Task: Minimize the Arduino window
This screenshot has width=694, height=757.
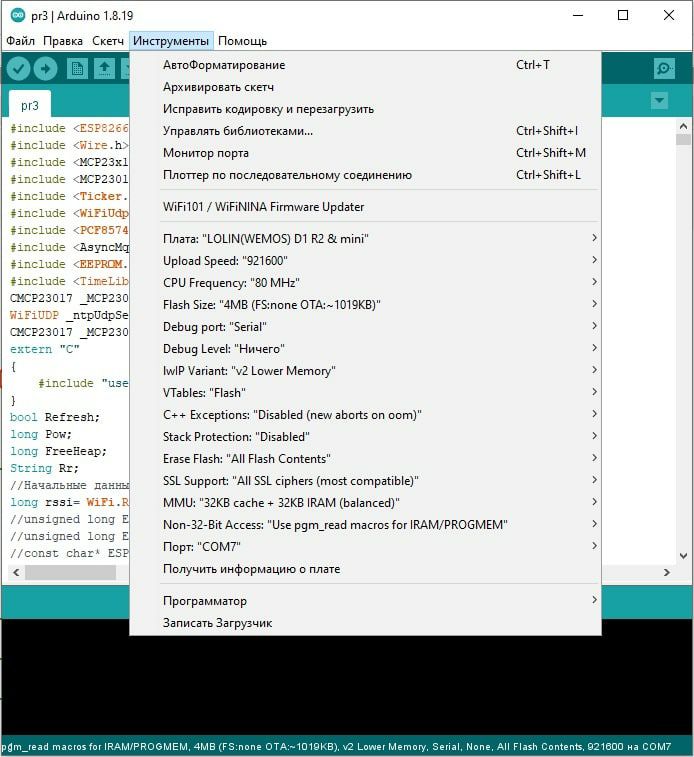Action: [578, 15]
